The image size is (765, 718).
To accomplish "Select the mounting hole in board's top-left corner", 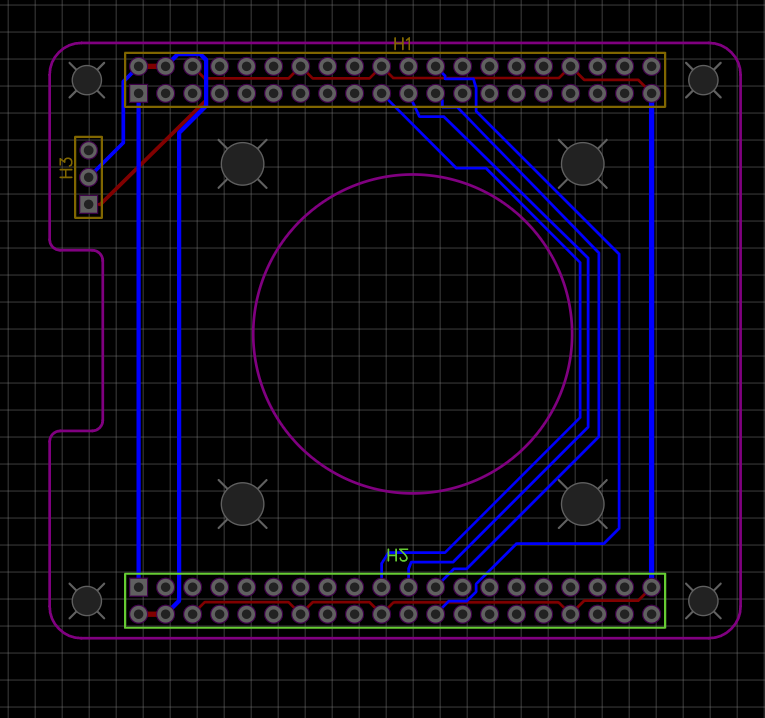I will (x=87, y=80).
